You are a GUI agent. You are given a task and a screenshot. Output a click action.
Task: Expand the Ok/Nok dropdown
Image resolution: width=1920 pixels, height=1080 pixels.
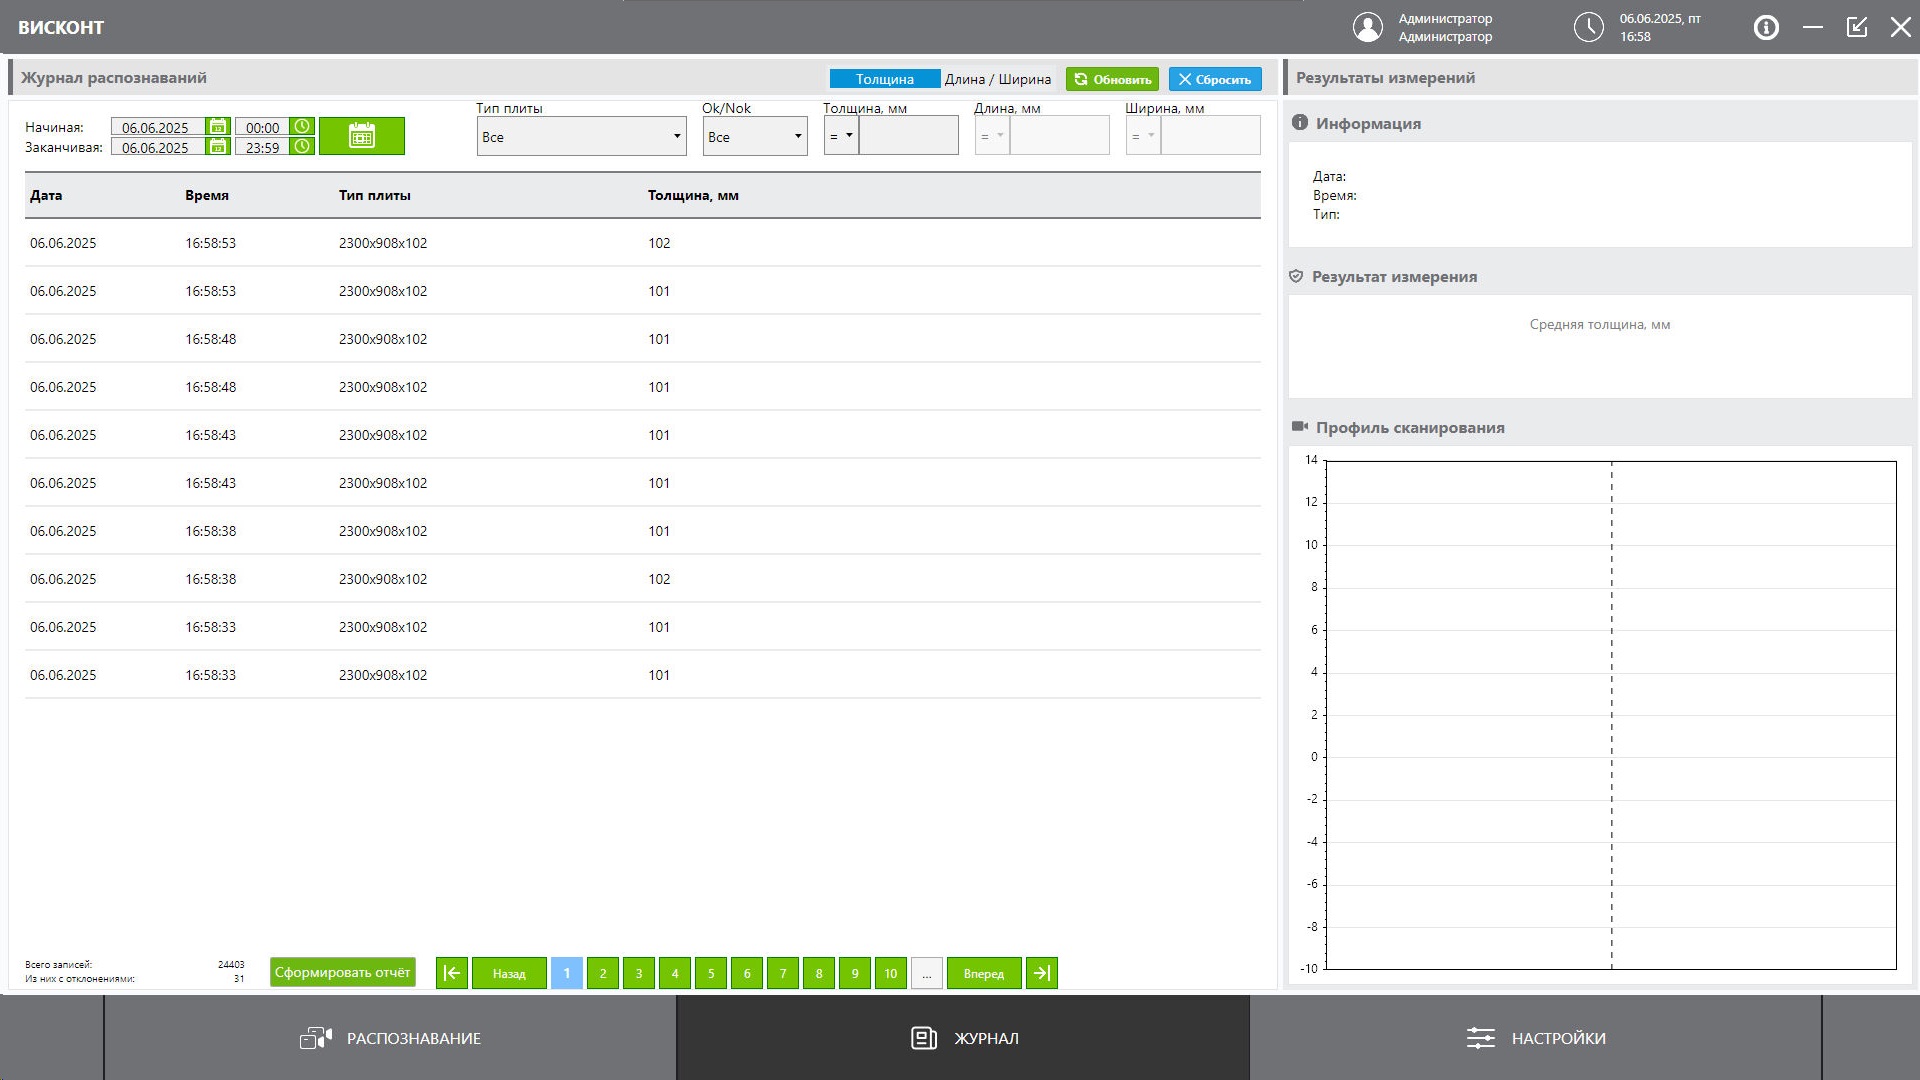click(755, 136)
